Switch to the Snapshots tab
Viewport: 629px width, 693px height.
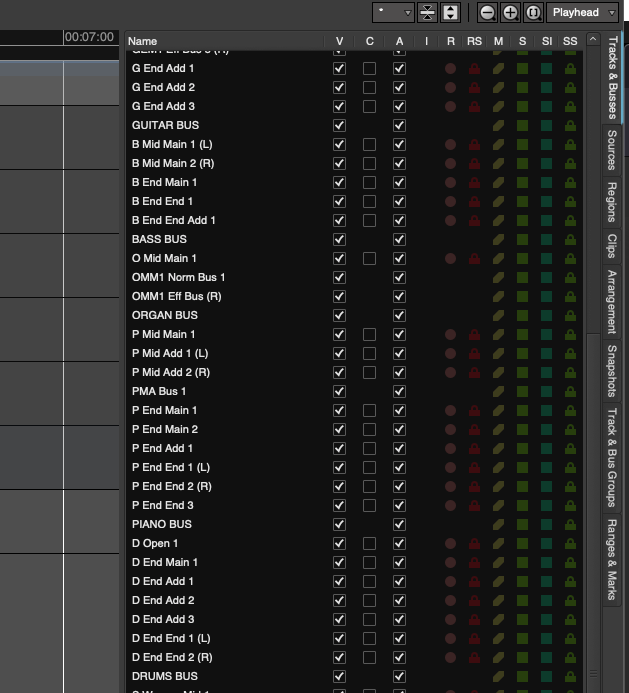(611, 371)
